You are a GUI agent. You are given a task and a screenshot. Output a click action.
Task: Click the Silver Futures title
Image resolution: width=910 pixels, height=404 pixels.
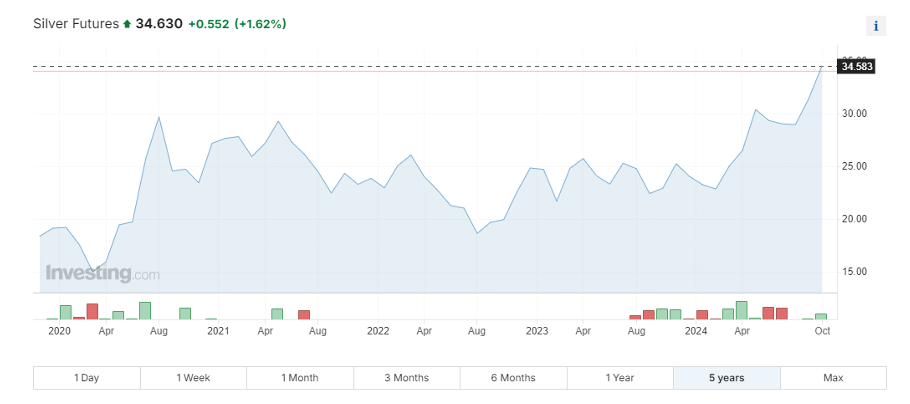75,23
